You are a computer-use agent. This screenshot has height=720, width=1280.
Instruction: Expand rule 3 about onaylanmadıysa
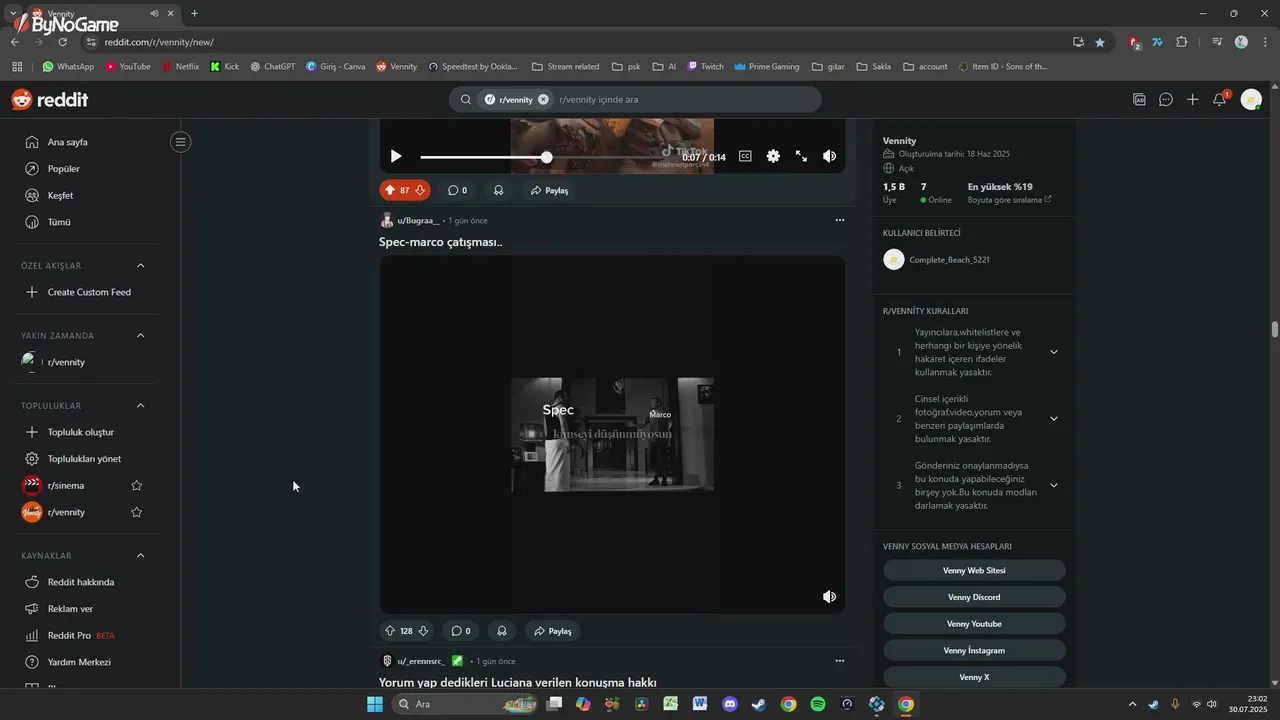point(1053,485)
